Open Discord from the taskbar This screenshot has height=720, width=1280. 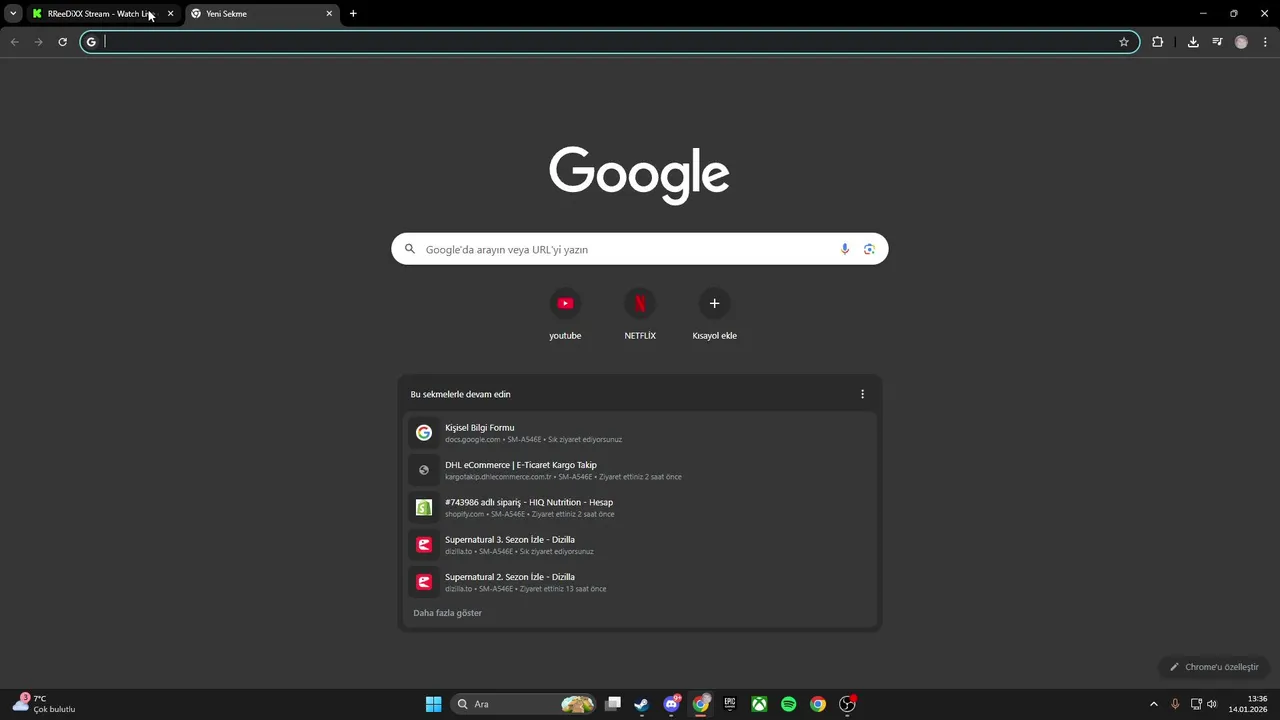click(672, 704)
